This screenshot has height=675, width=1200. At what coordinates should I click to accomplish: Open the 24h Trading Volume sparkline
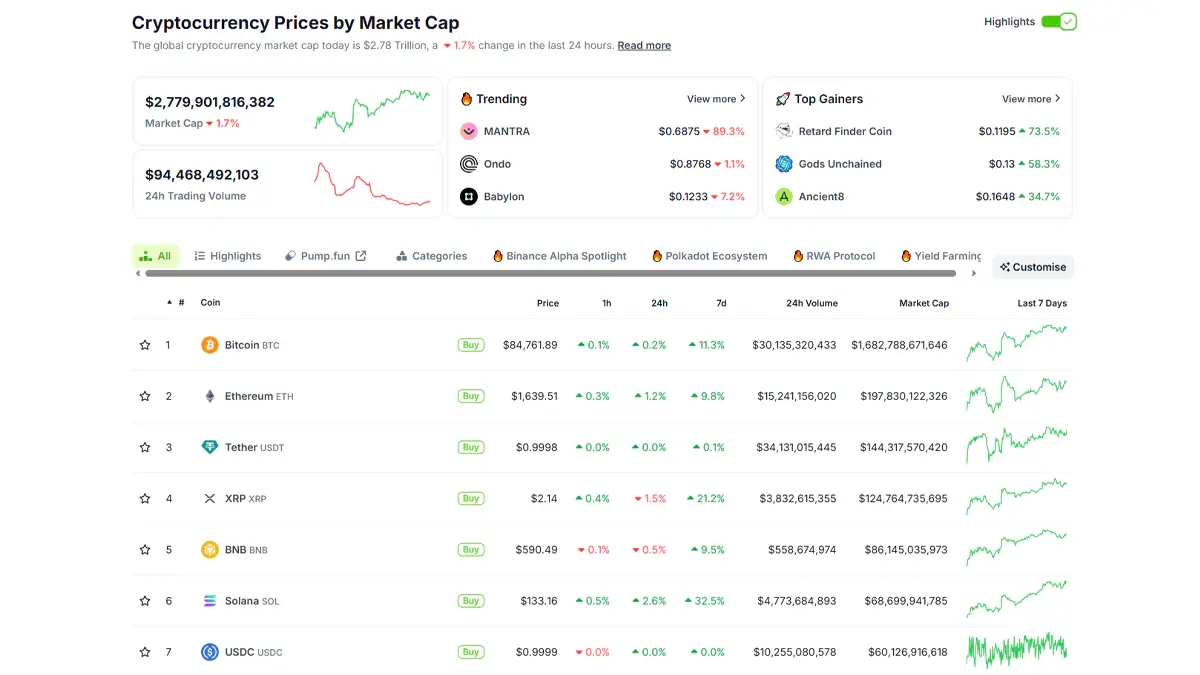tap(372, 184)
